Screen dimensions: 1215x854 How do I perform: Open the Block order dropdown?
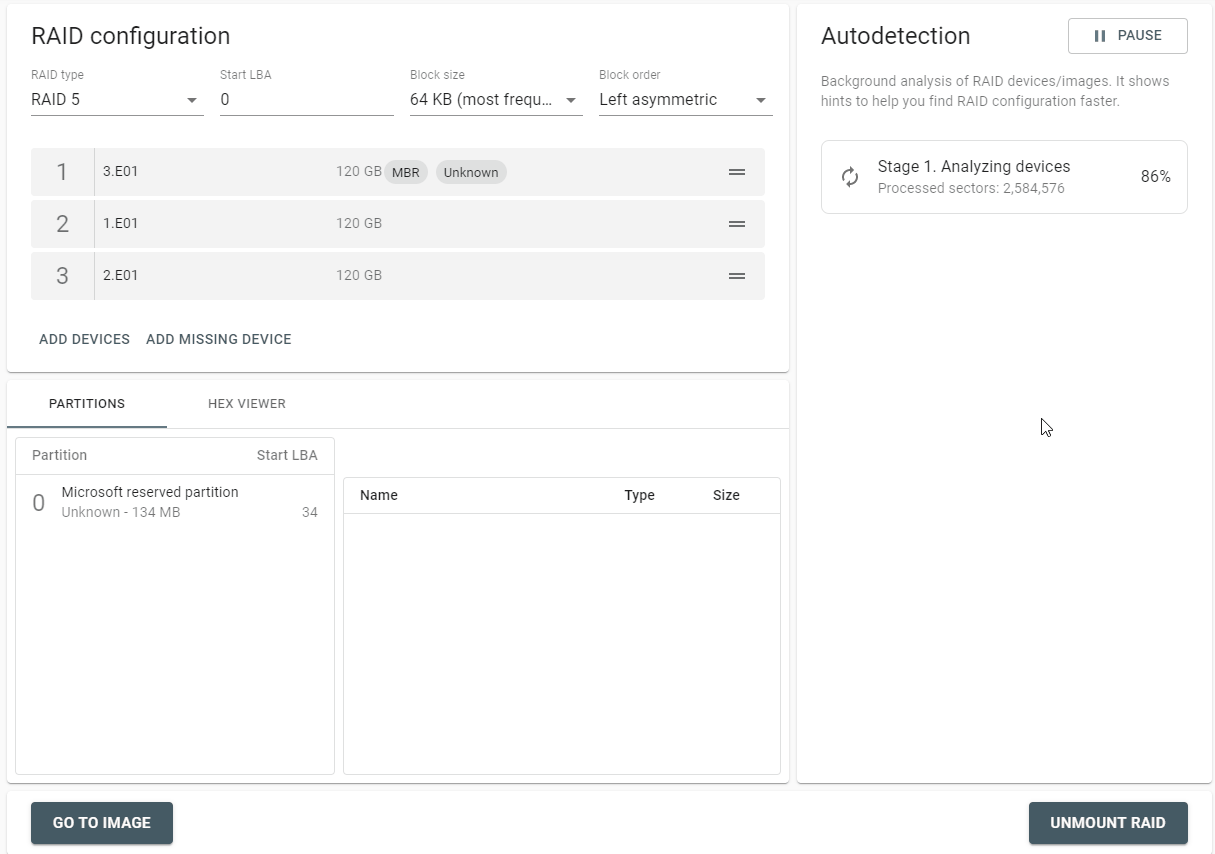click(685, 100)
